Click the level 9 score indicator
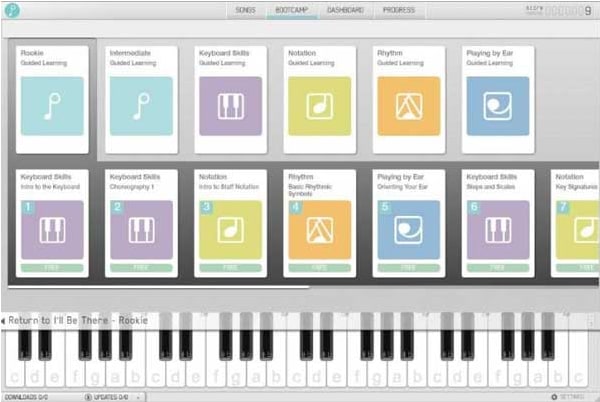The height and width of the screenshot is (402, 600). click(x=588, y=11)
